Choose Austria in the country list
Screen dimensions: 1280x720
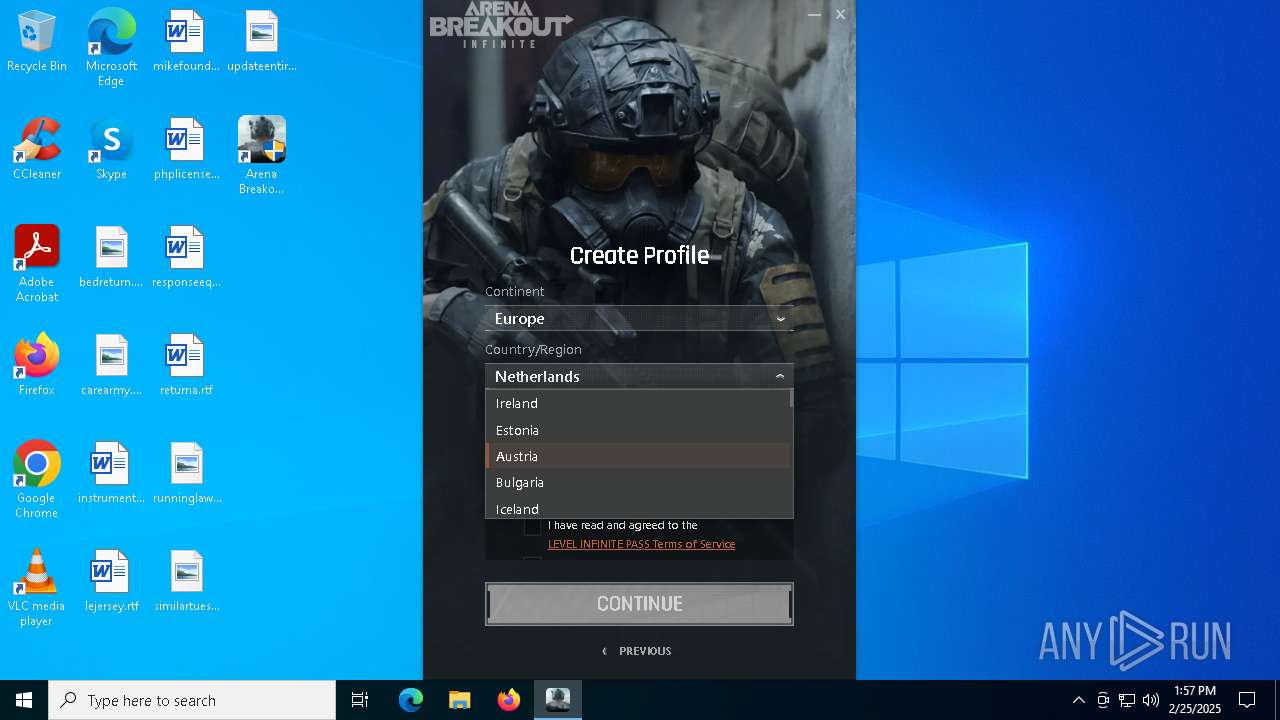coord(637,456)
